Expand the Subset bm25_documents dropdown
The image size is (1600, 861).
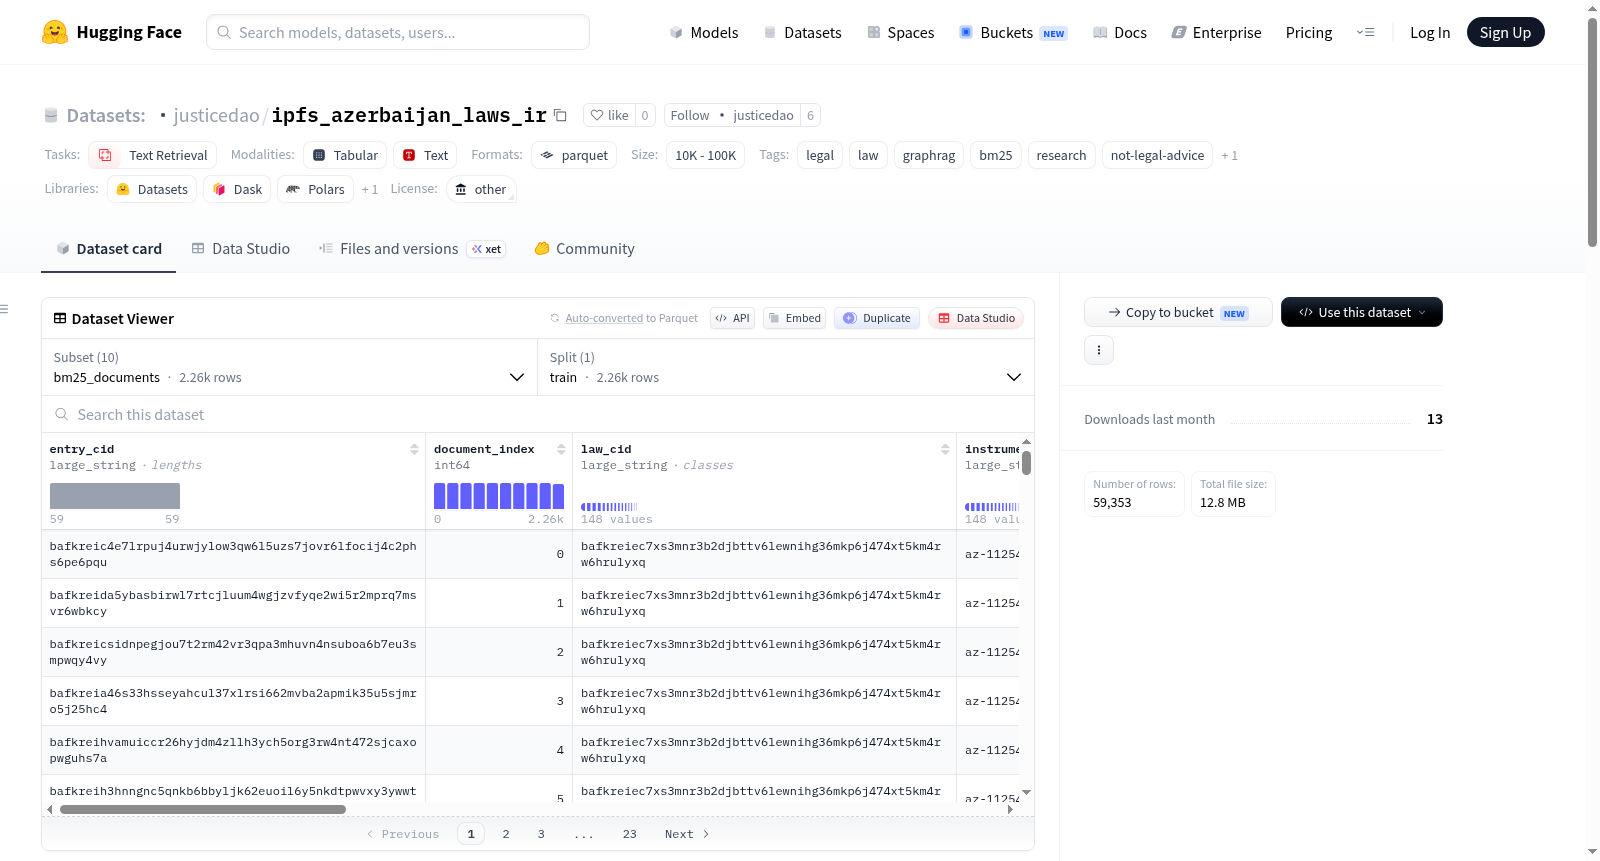coord(289,367)
